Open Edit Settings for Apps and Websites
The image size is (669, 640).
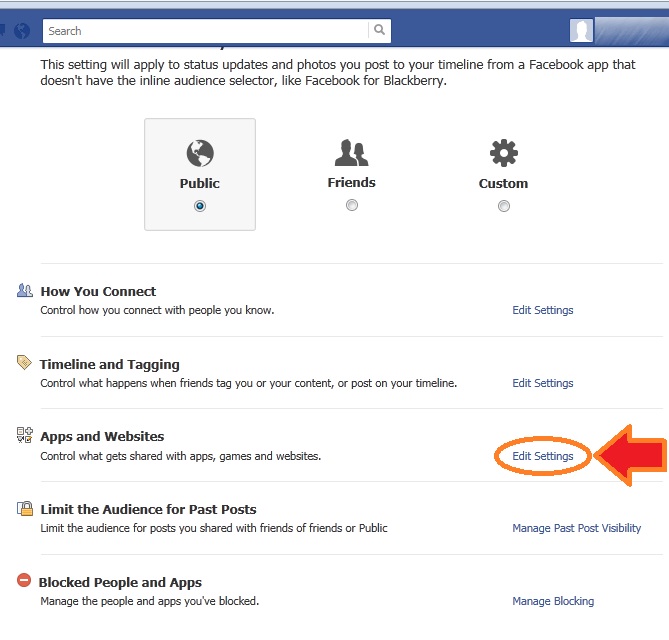pos(543,456)
